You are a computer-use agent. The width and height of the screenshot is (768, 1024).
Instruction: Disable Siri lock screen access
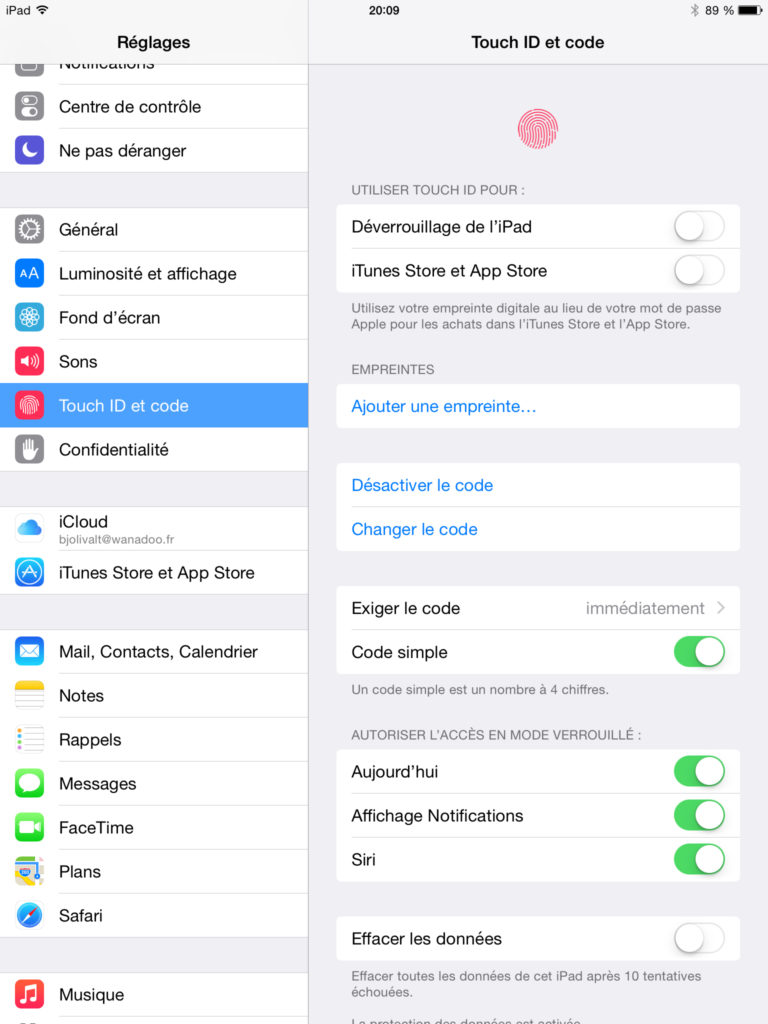(699, 859)
